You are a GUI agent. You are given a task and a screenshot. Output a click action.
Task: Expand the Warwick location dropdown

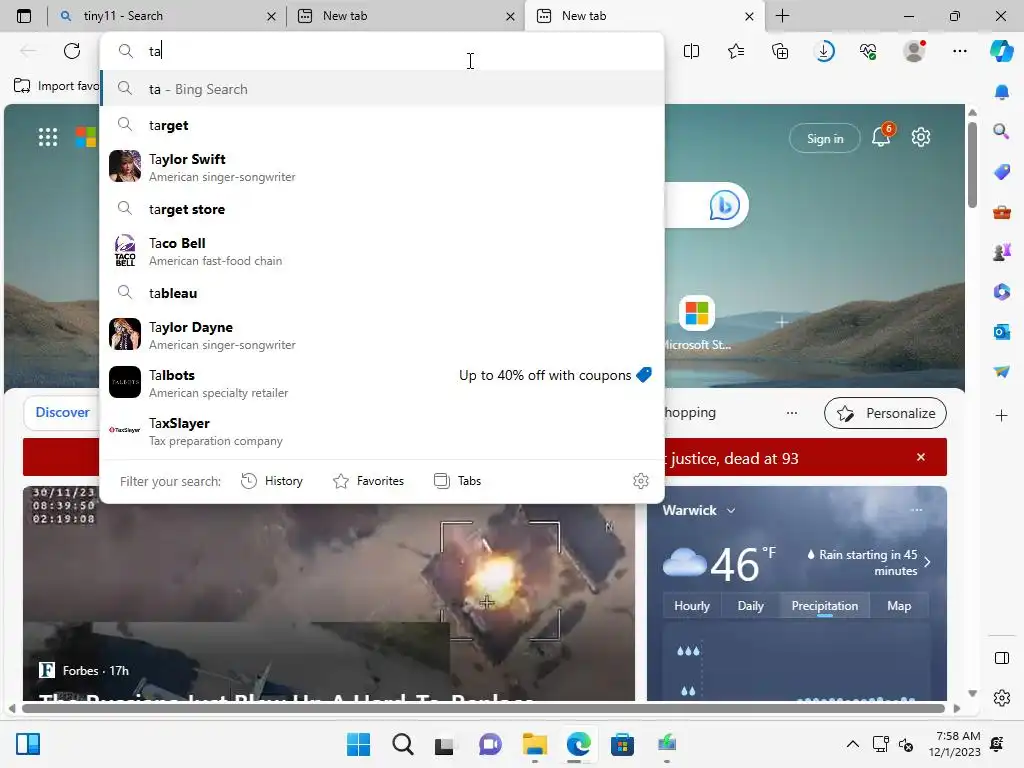pyautogui.click(x=731, y=511)
